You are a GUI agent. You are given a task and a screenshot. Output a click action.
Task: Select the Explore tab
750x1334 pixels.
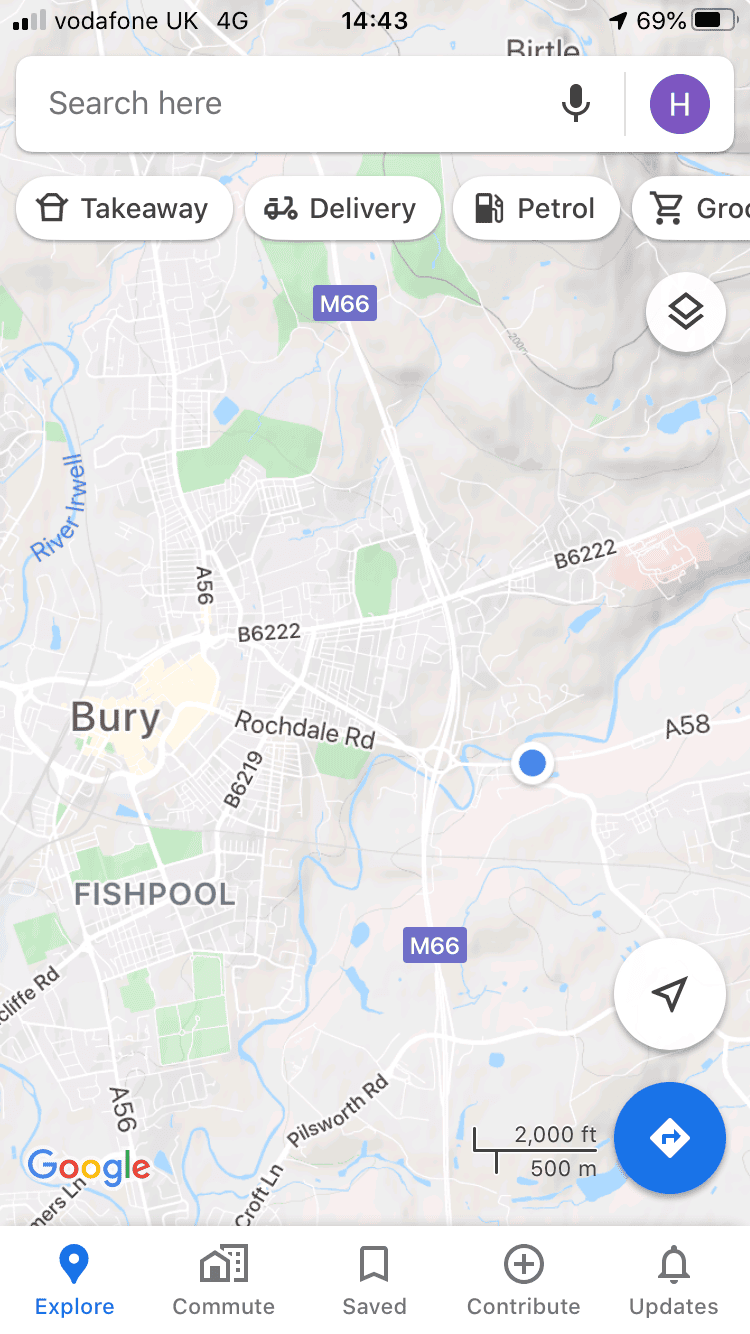pos(75,1282)
